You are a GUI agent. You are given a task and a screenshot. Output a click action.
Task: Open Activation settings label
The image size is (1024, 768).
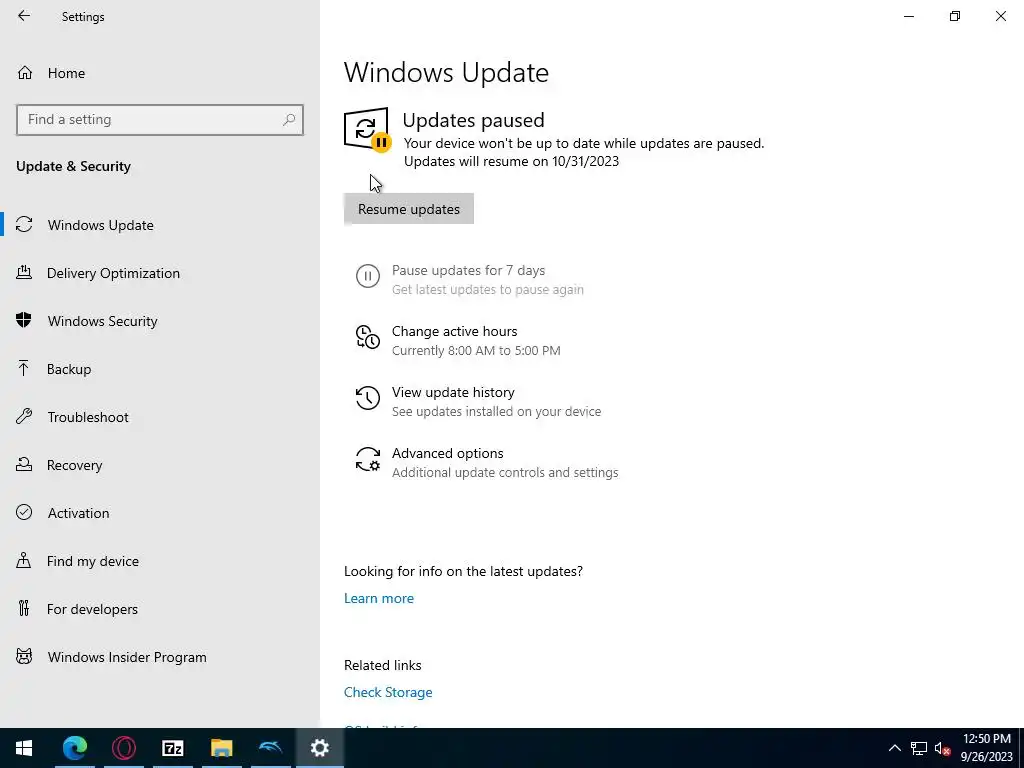[78, 513]
